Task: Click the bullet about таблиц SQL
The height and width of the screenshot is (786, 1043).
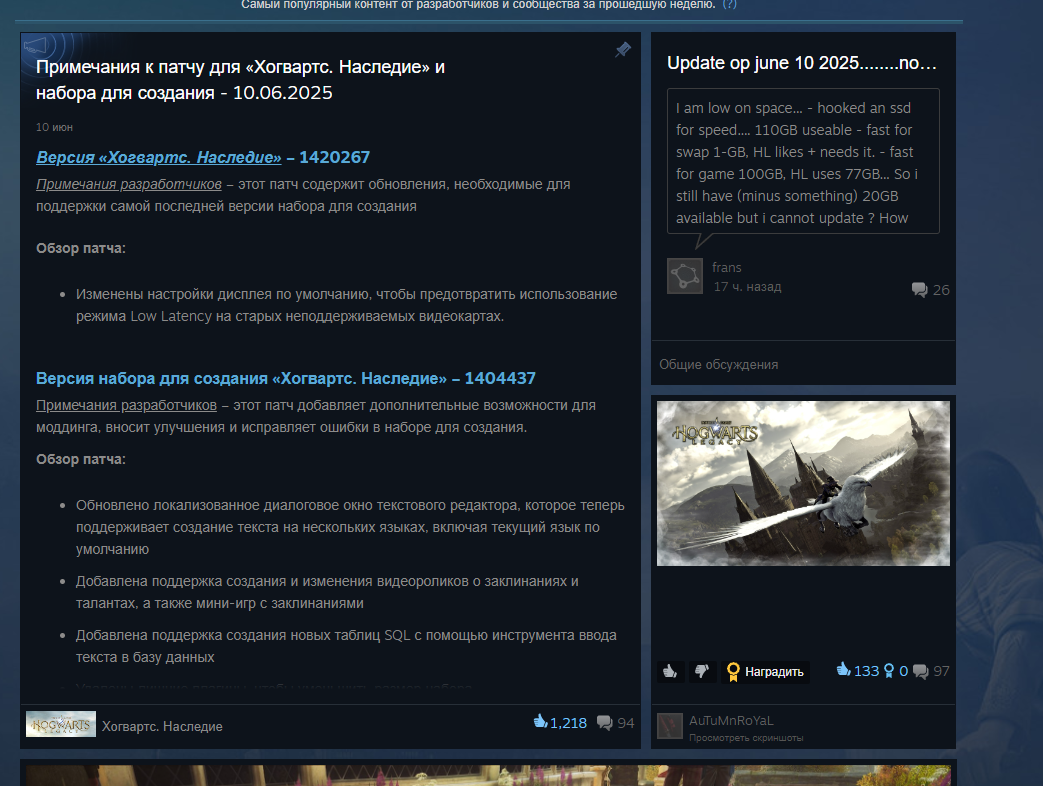Action: tap(346, 646)
